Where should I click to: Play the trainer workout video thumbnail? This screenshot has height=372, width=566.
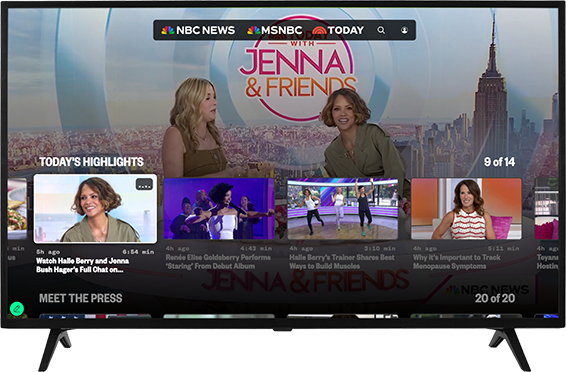pos(343,209)
